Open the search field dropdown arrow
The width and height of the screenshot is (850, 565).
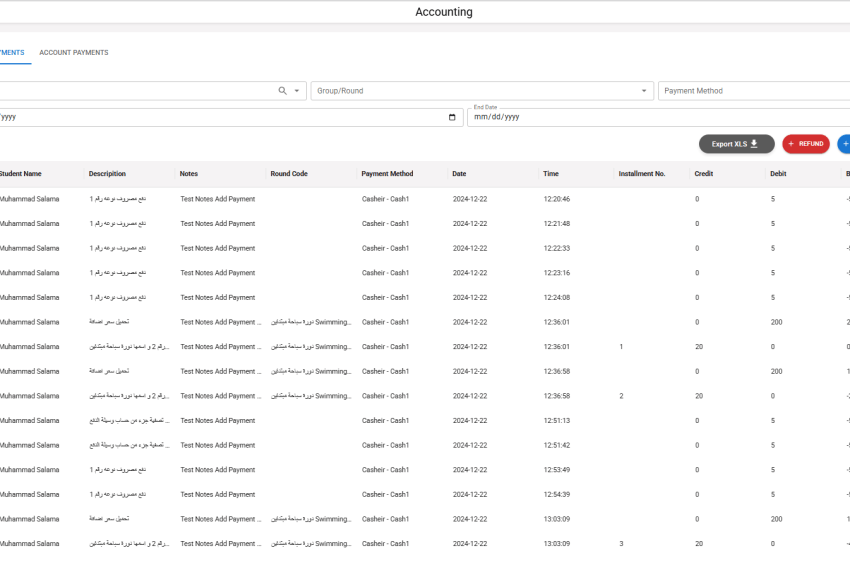click(x=297, y=91)
